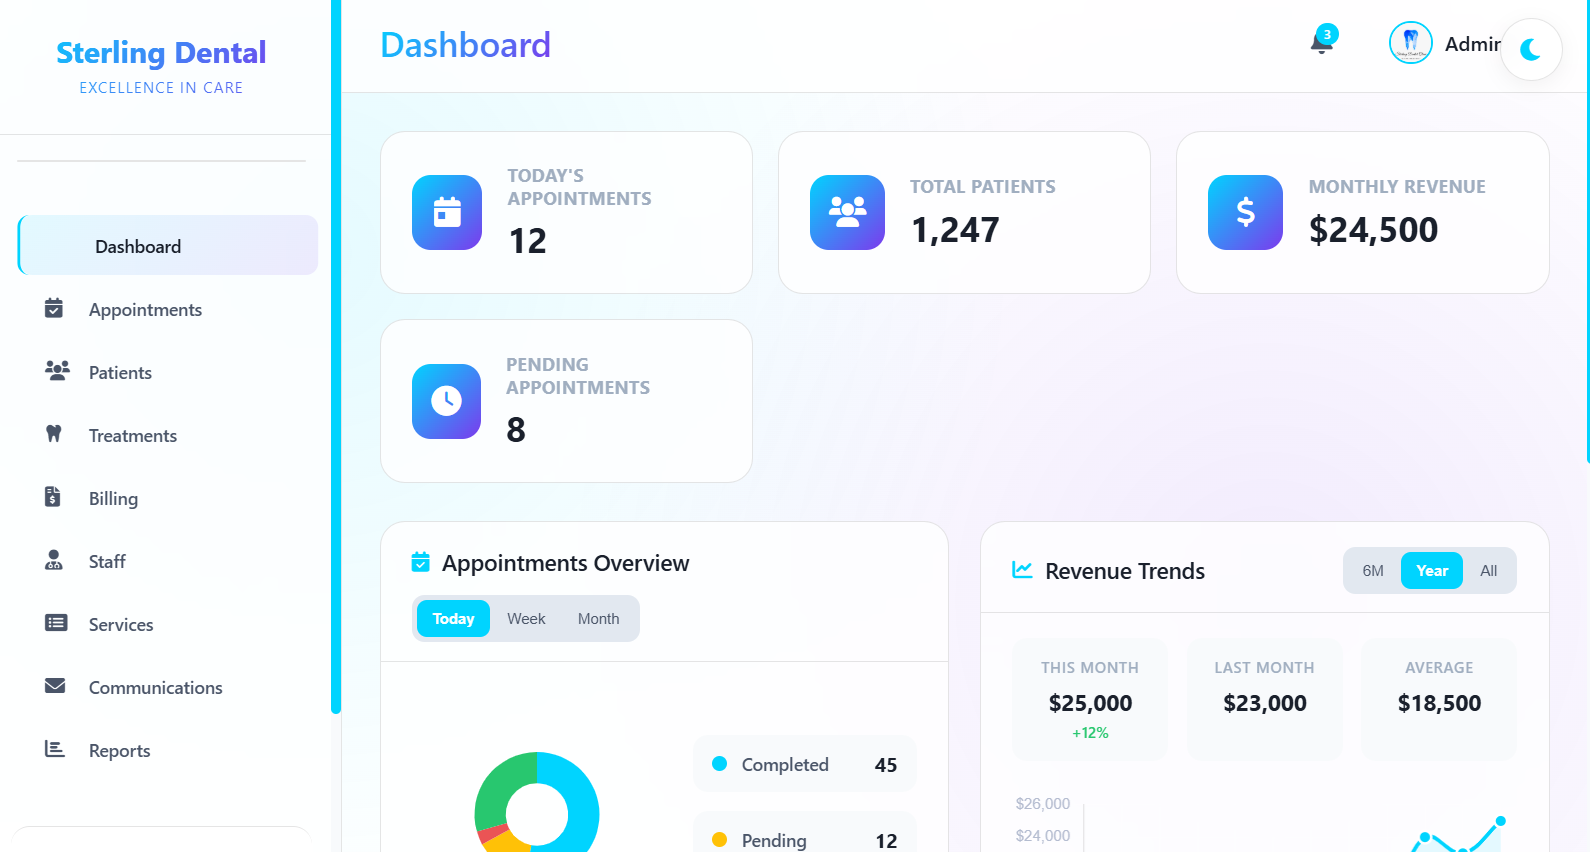Click the +12% growth indicator
This screenshot has width=1590, height=852.
pos(1090,733)
